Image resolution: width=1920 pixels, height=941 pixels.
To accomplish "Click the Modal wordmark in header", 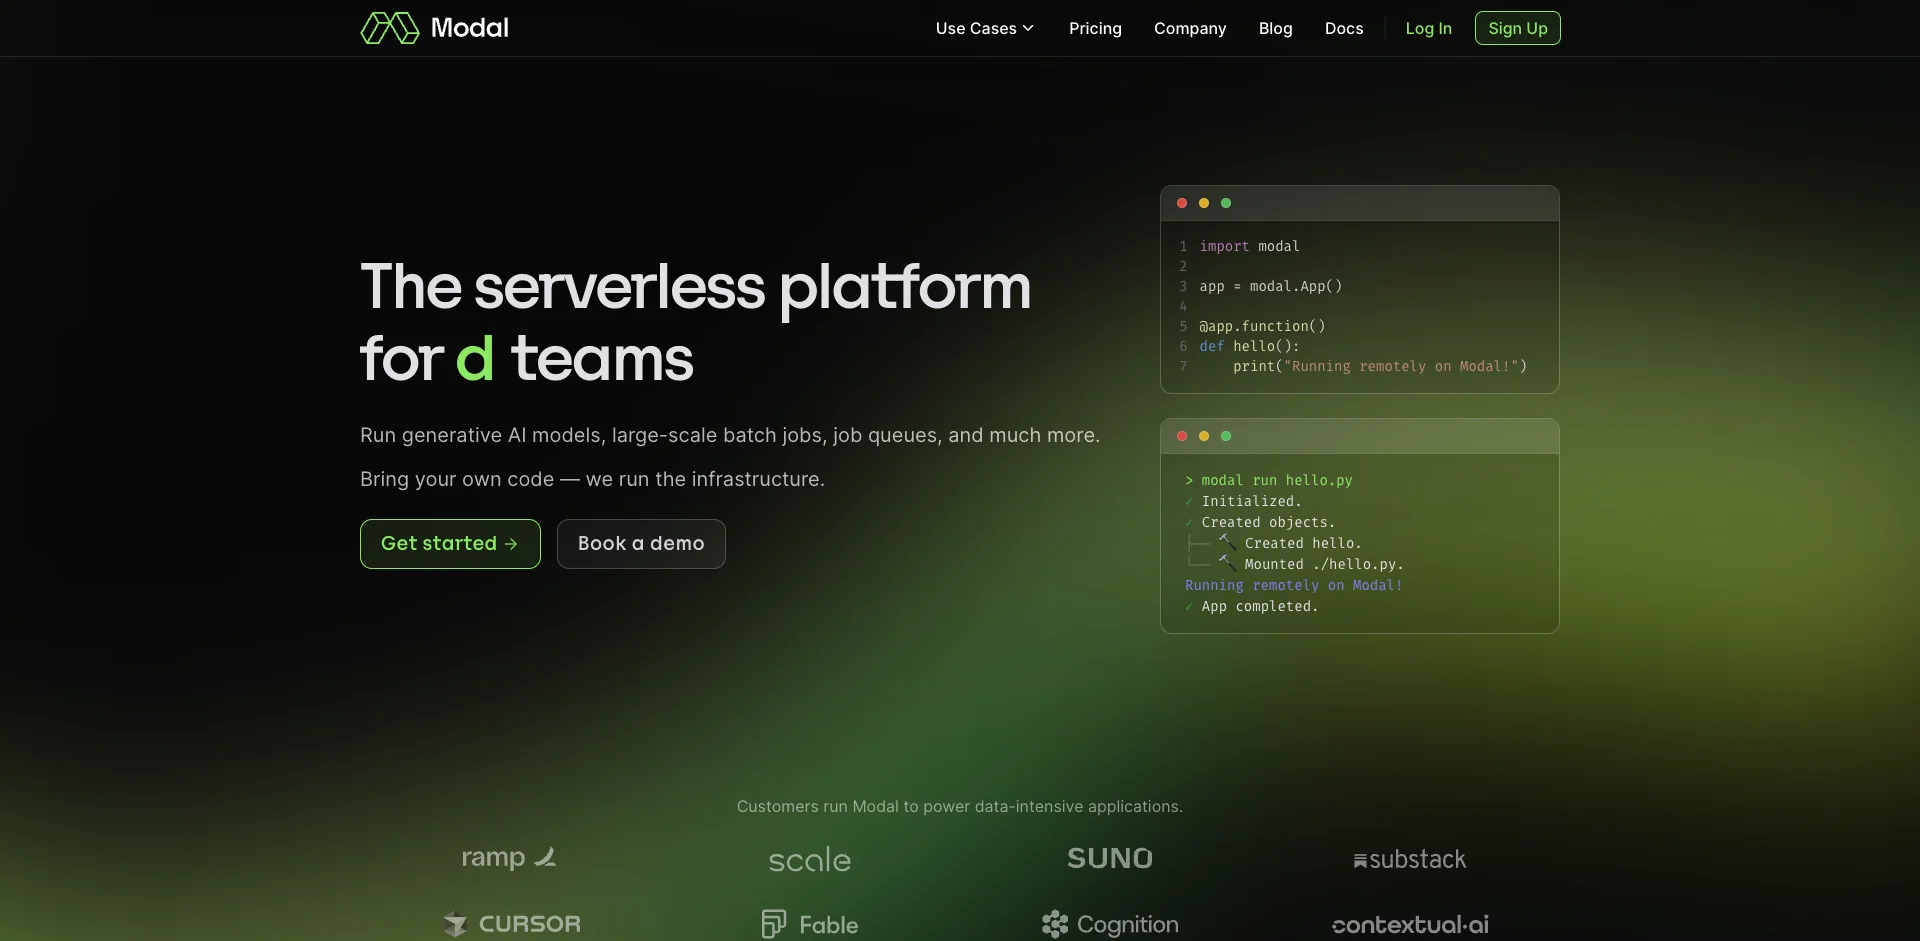I will [x=469, y=28].
